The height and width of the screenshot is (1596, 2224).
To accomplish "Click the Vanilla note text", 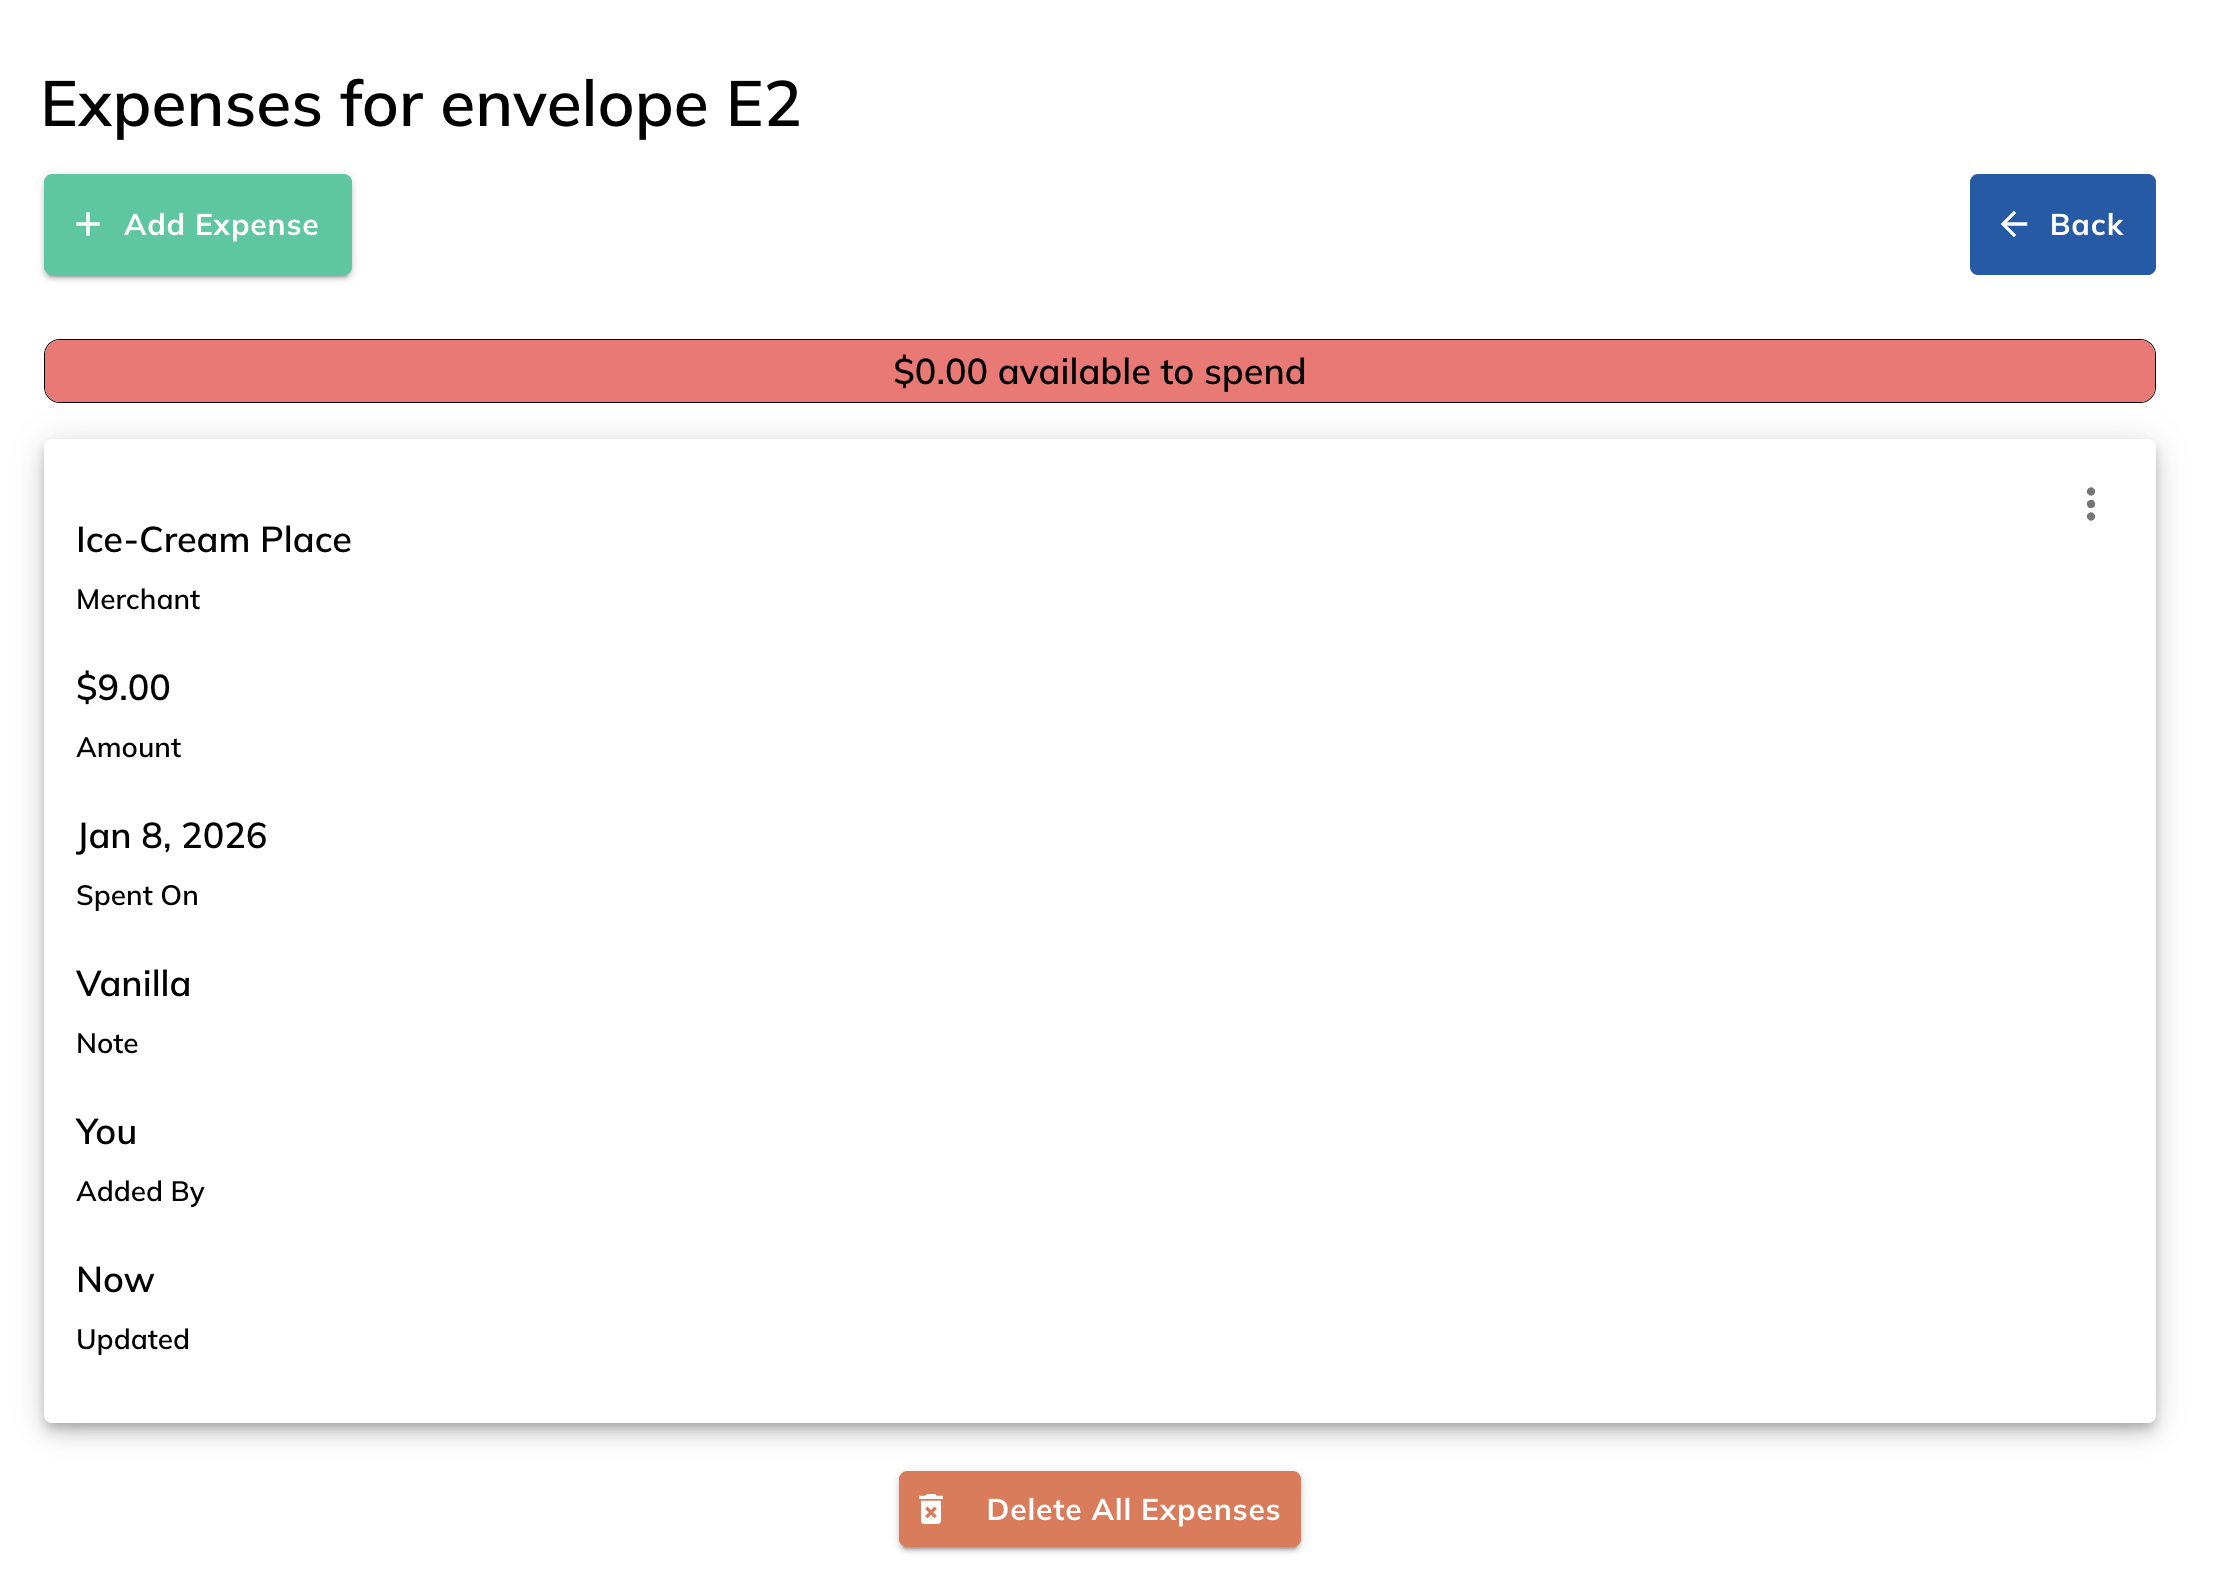I will 133,984.
